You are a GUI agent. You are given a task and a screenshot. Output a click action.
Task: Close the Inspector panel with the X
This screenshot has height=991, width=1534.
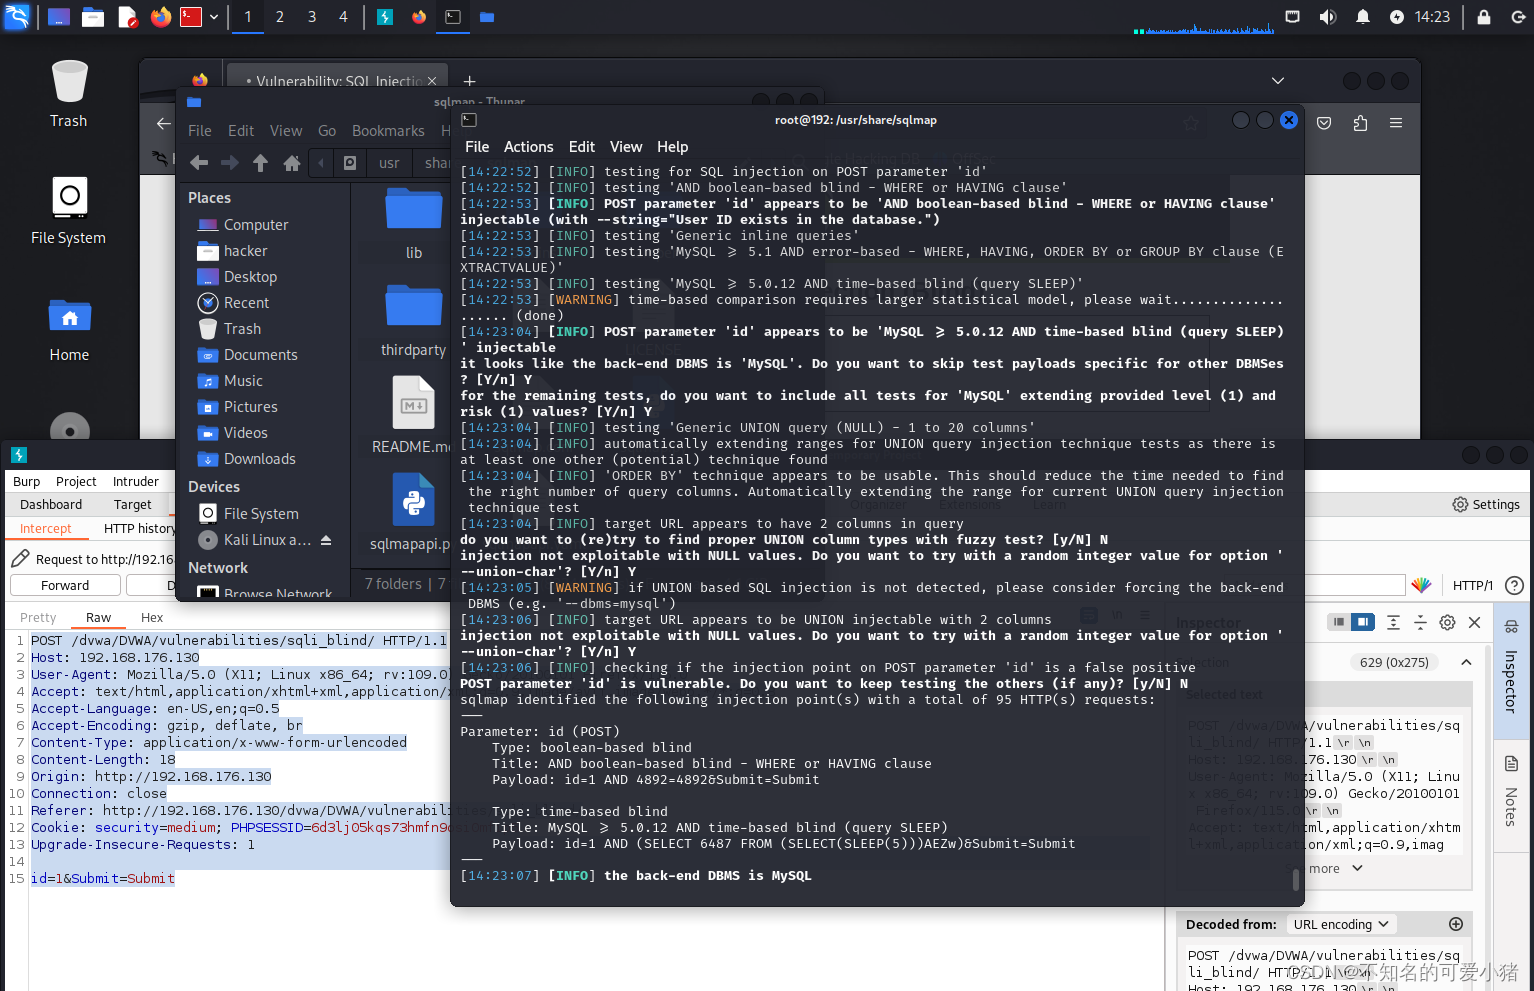1474,622
